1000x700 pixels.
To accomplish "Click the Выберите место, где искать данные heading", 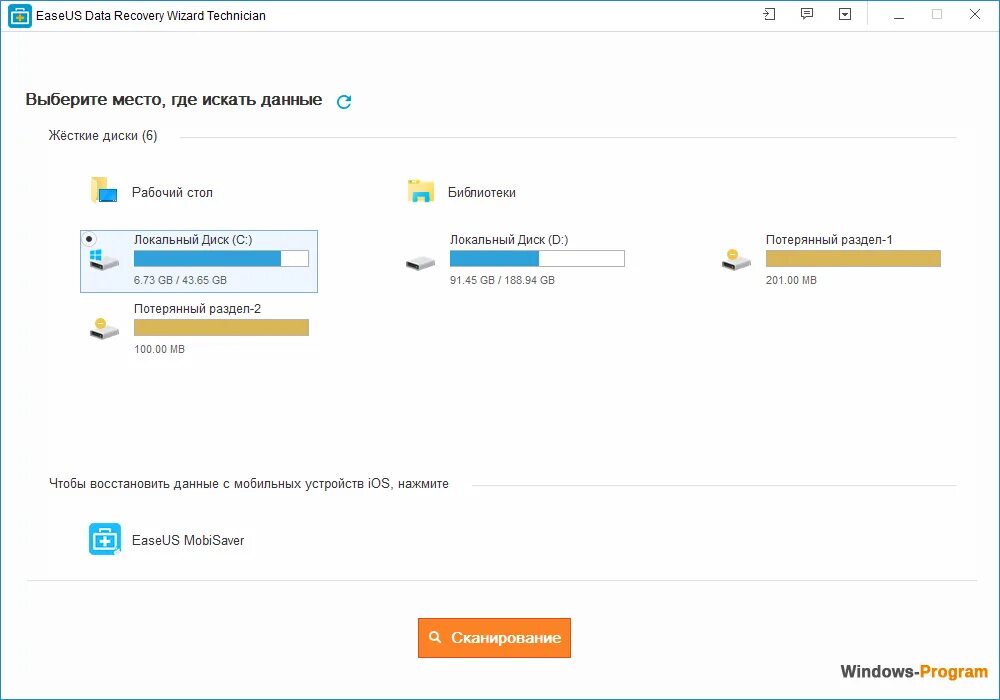I will (x=173, y=99).
